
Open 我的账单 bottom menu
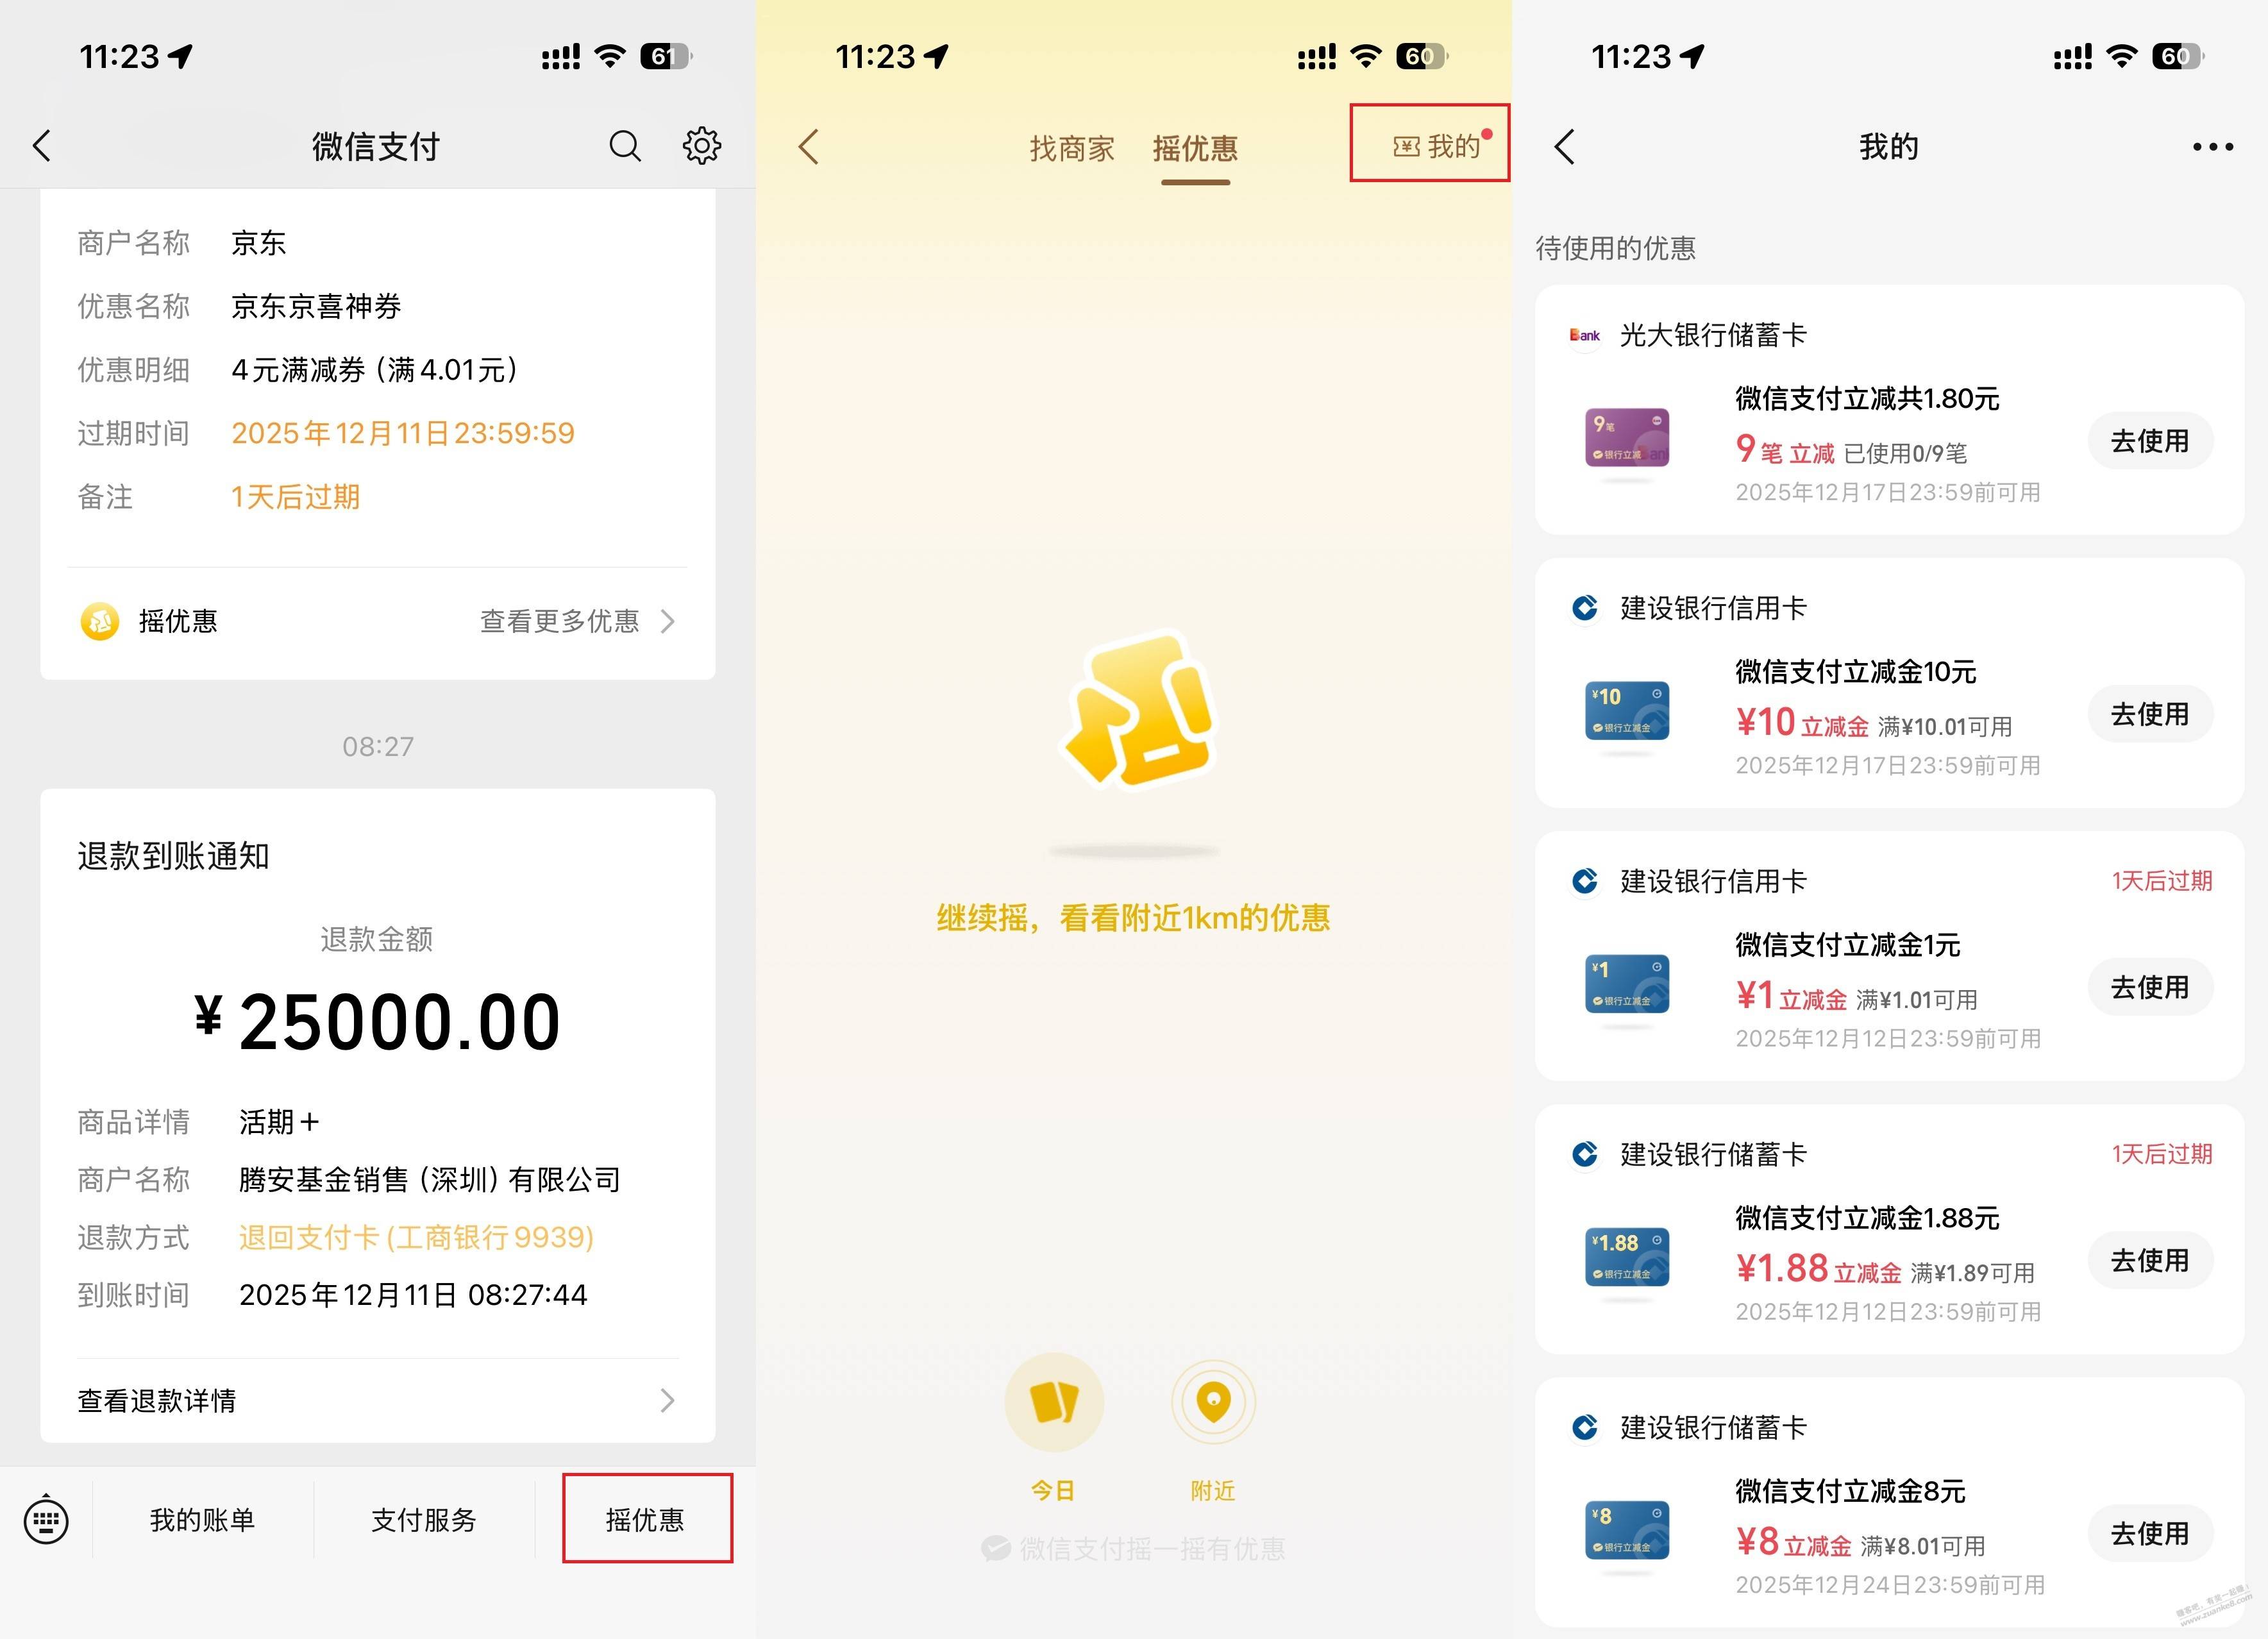point(203,1520)
